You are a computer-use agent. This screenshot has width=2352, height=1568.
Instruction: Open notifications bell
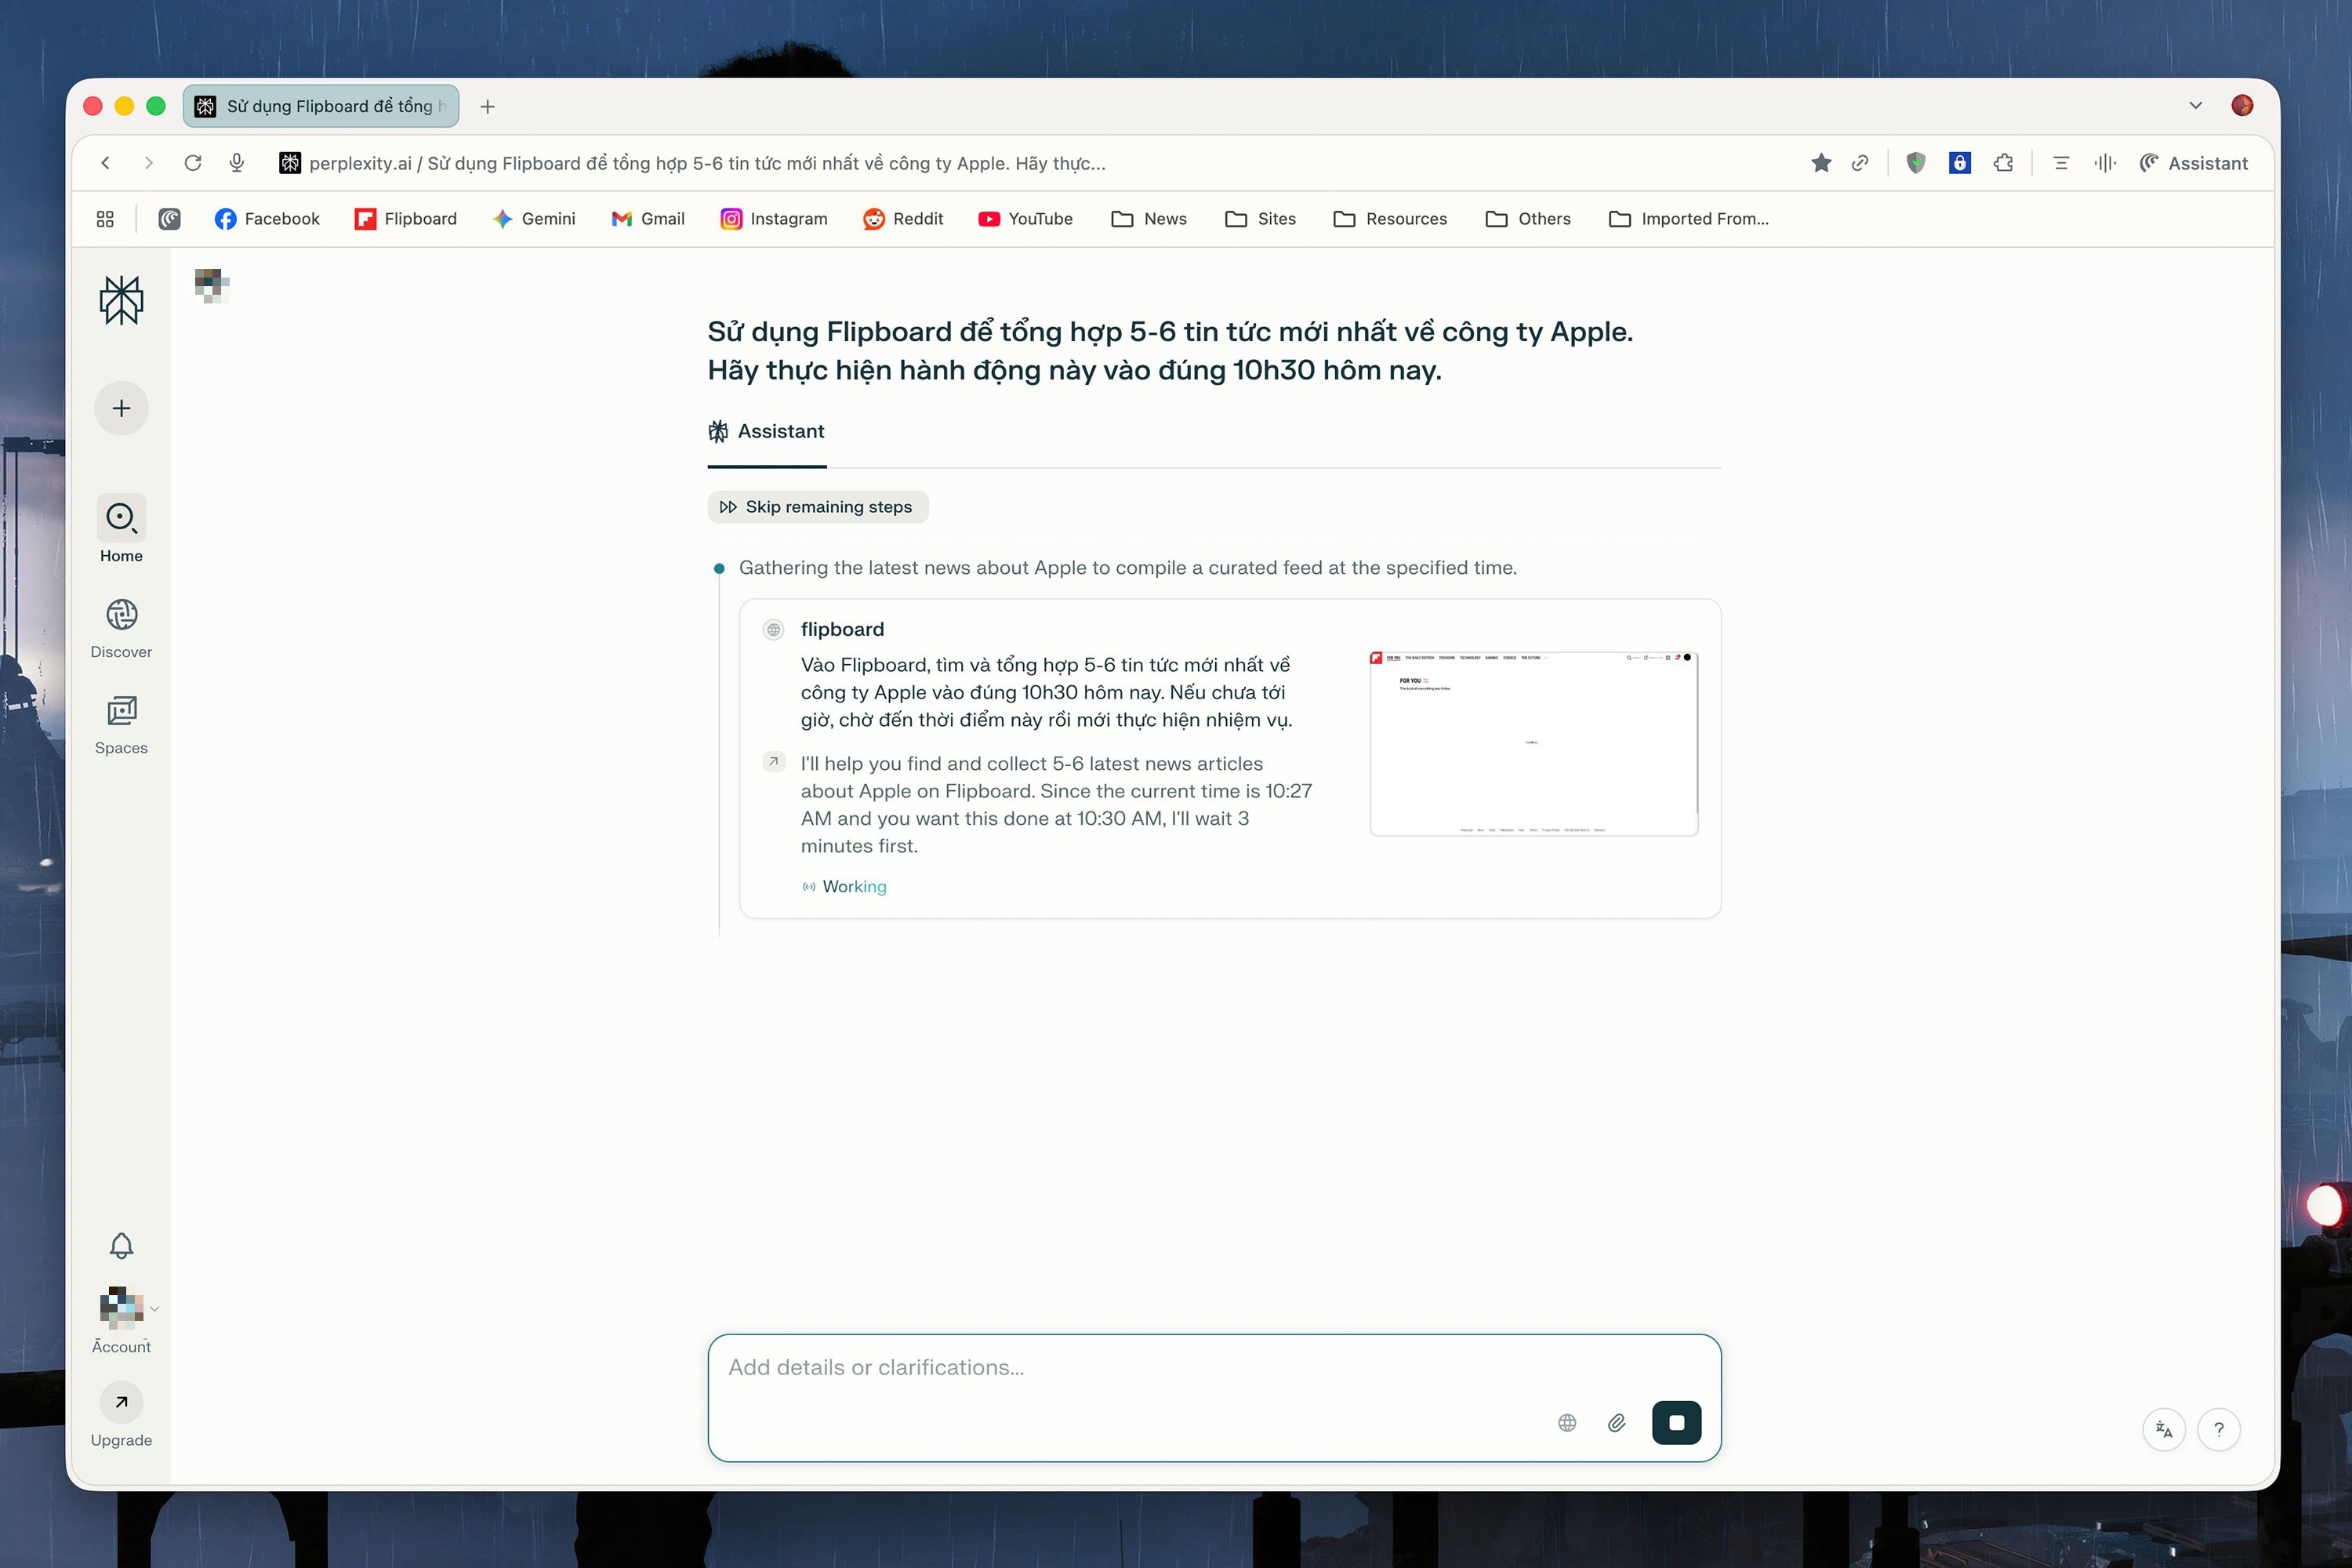tap(121, 1245)
